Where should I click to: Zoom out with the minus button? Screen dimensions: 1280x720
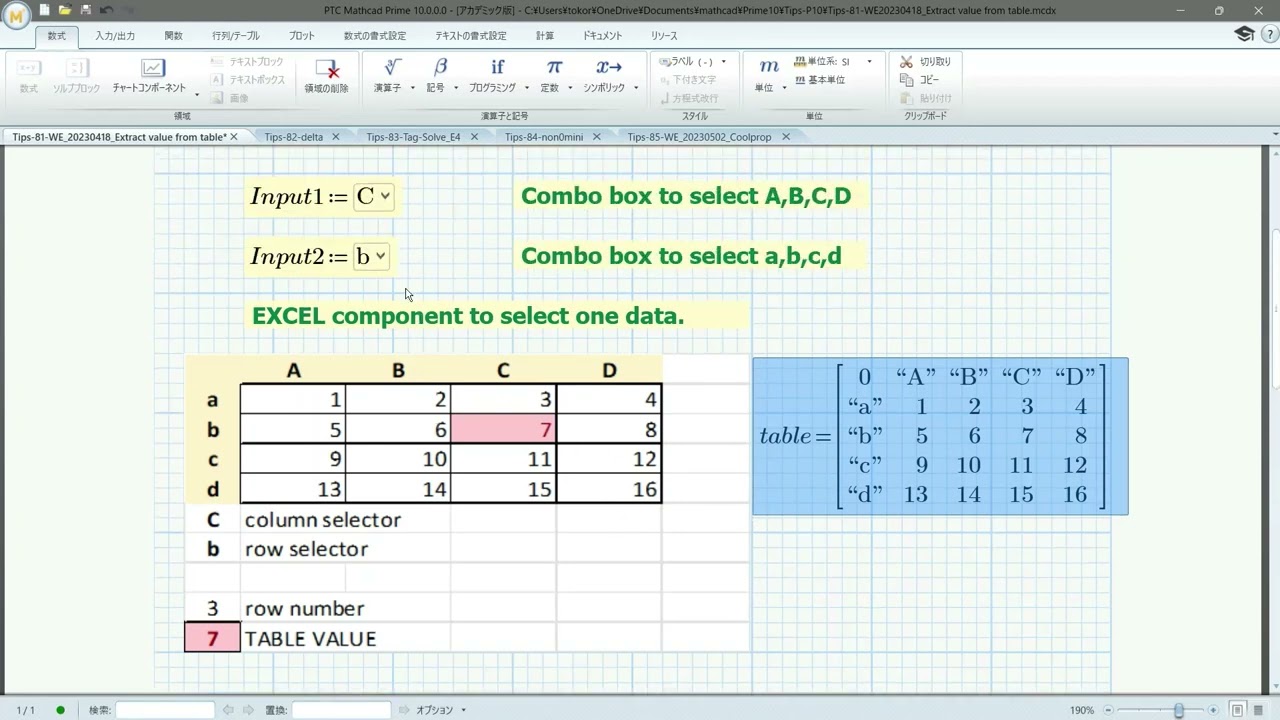[x=1109, y=710]
